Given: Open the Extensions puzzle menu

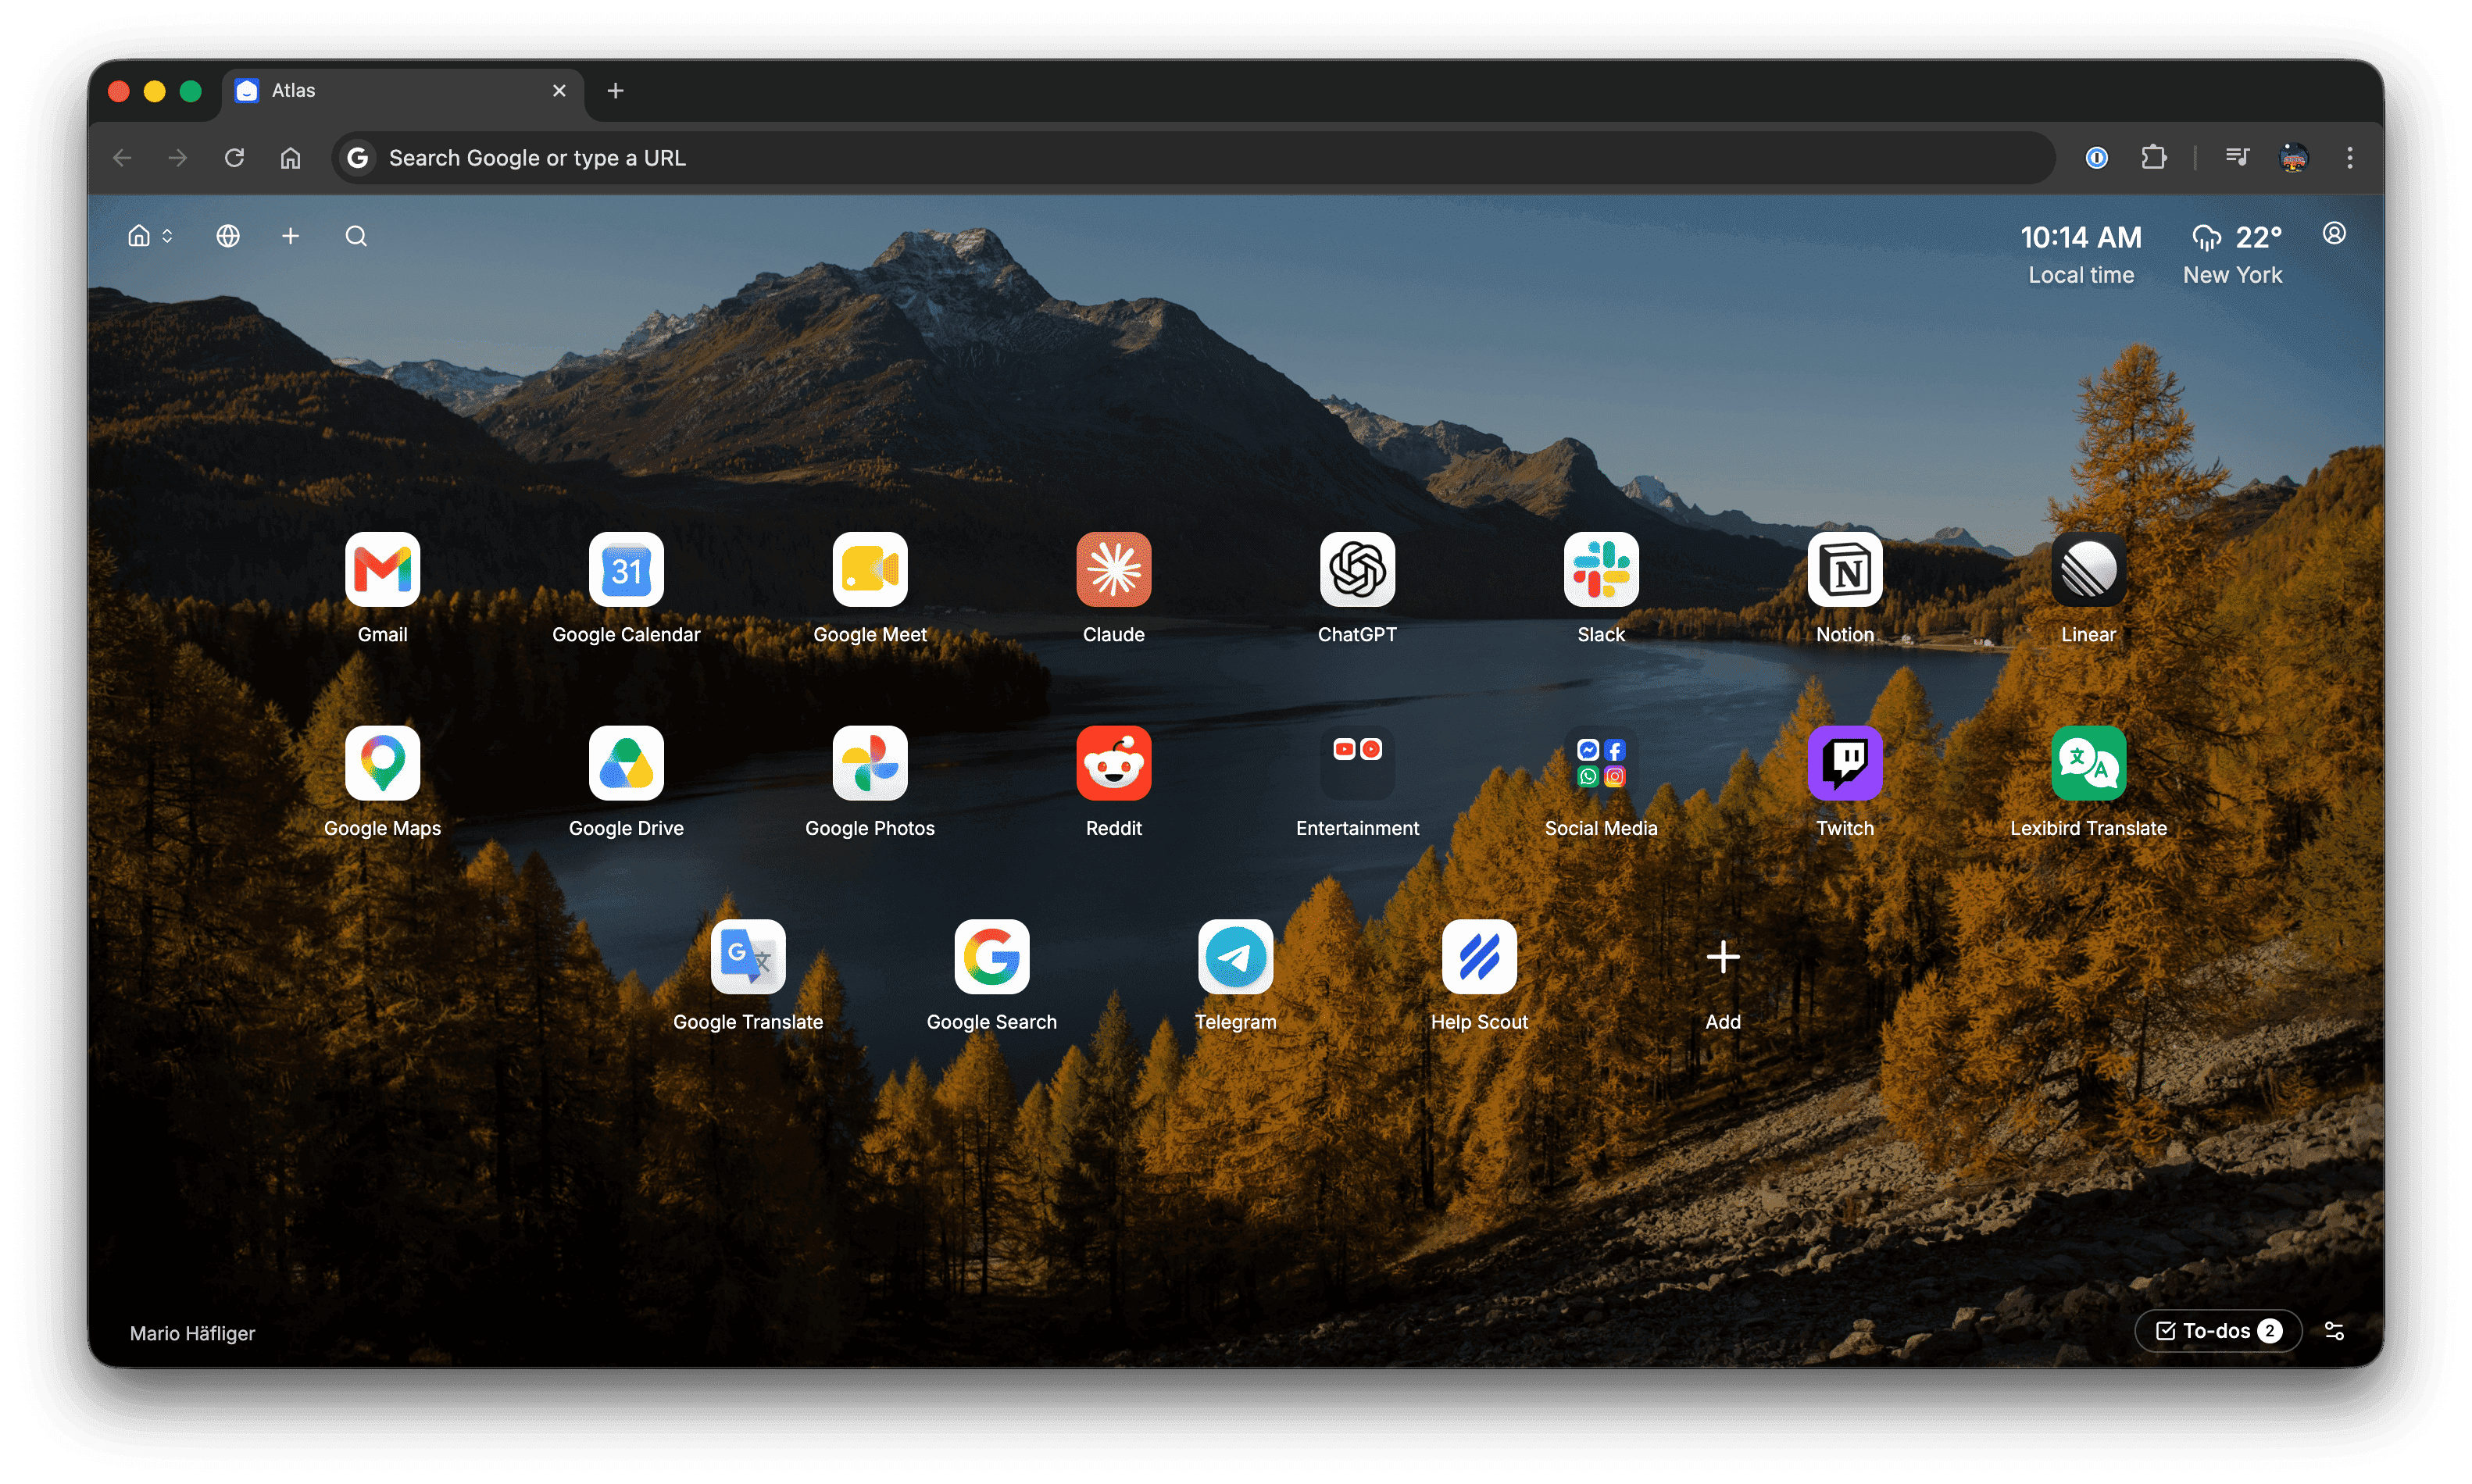Looking at the screenshot, I should pyautogui.click(x=2153, y=158).
